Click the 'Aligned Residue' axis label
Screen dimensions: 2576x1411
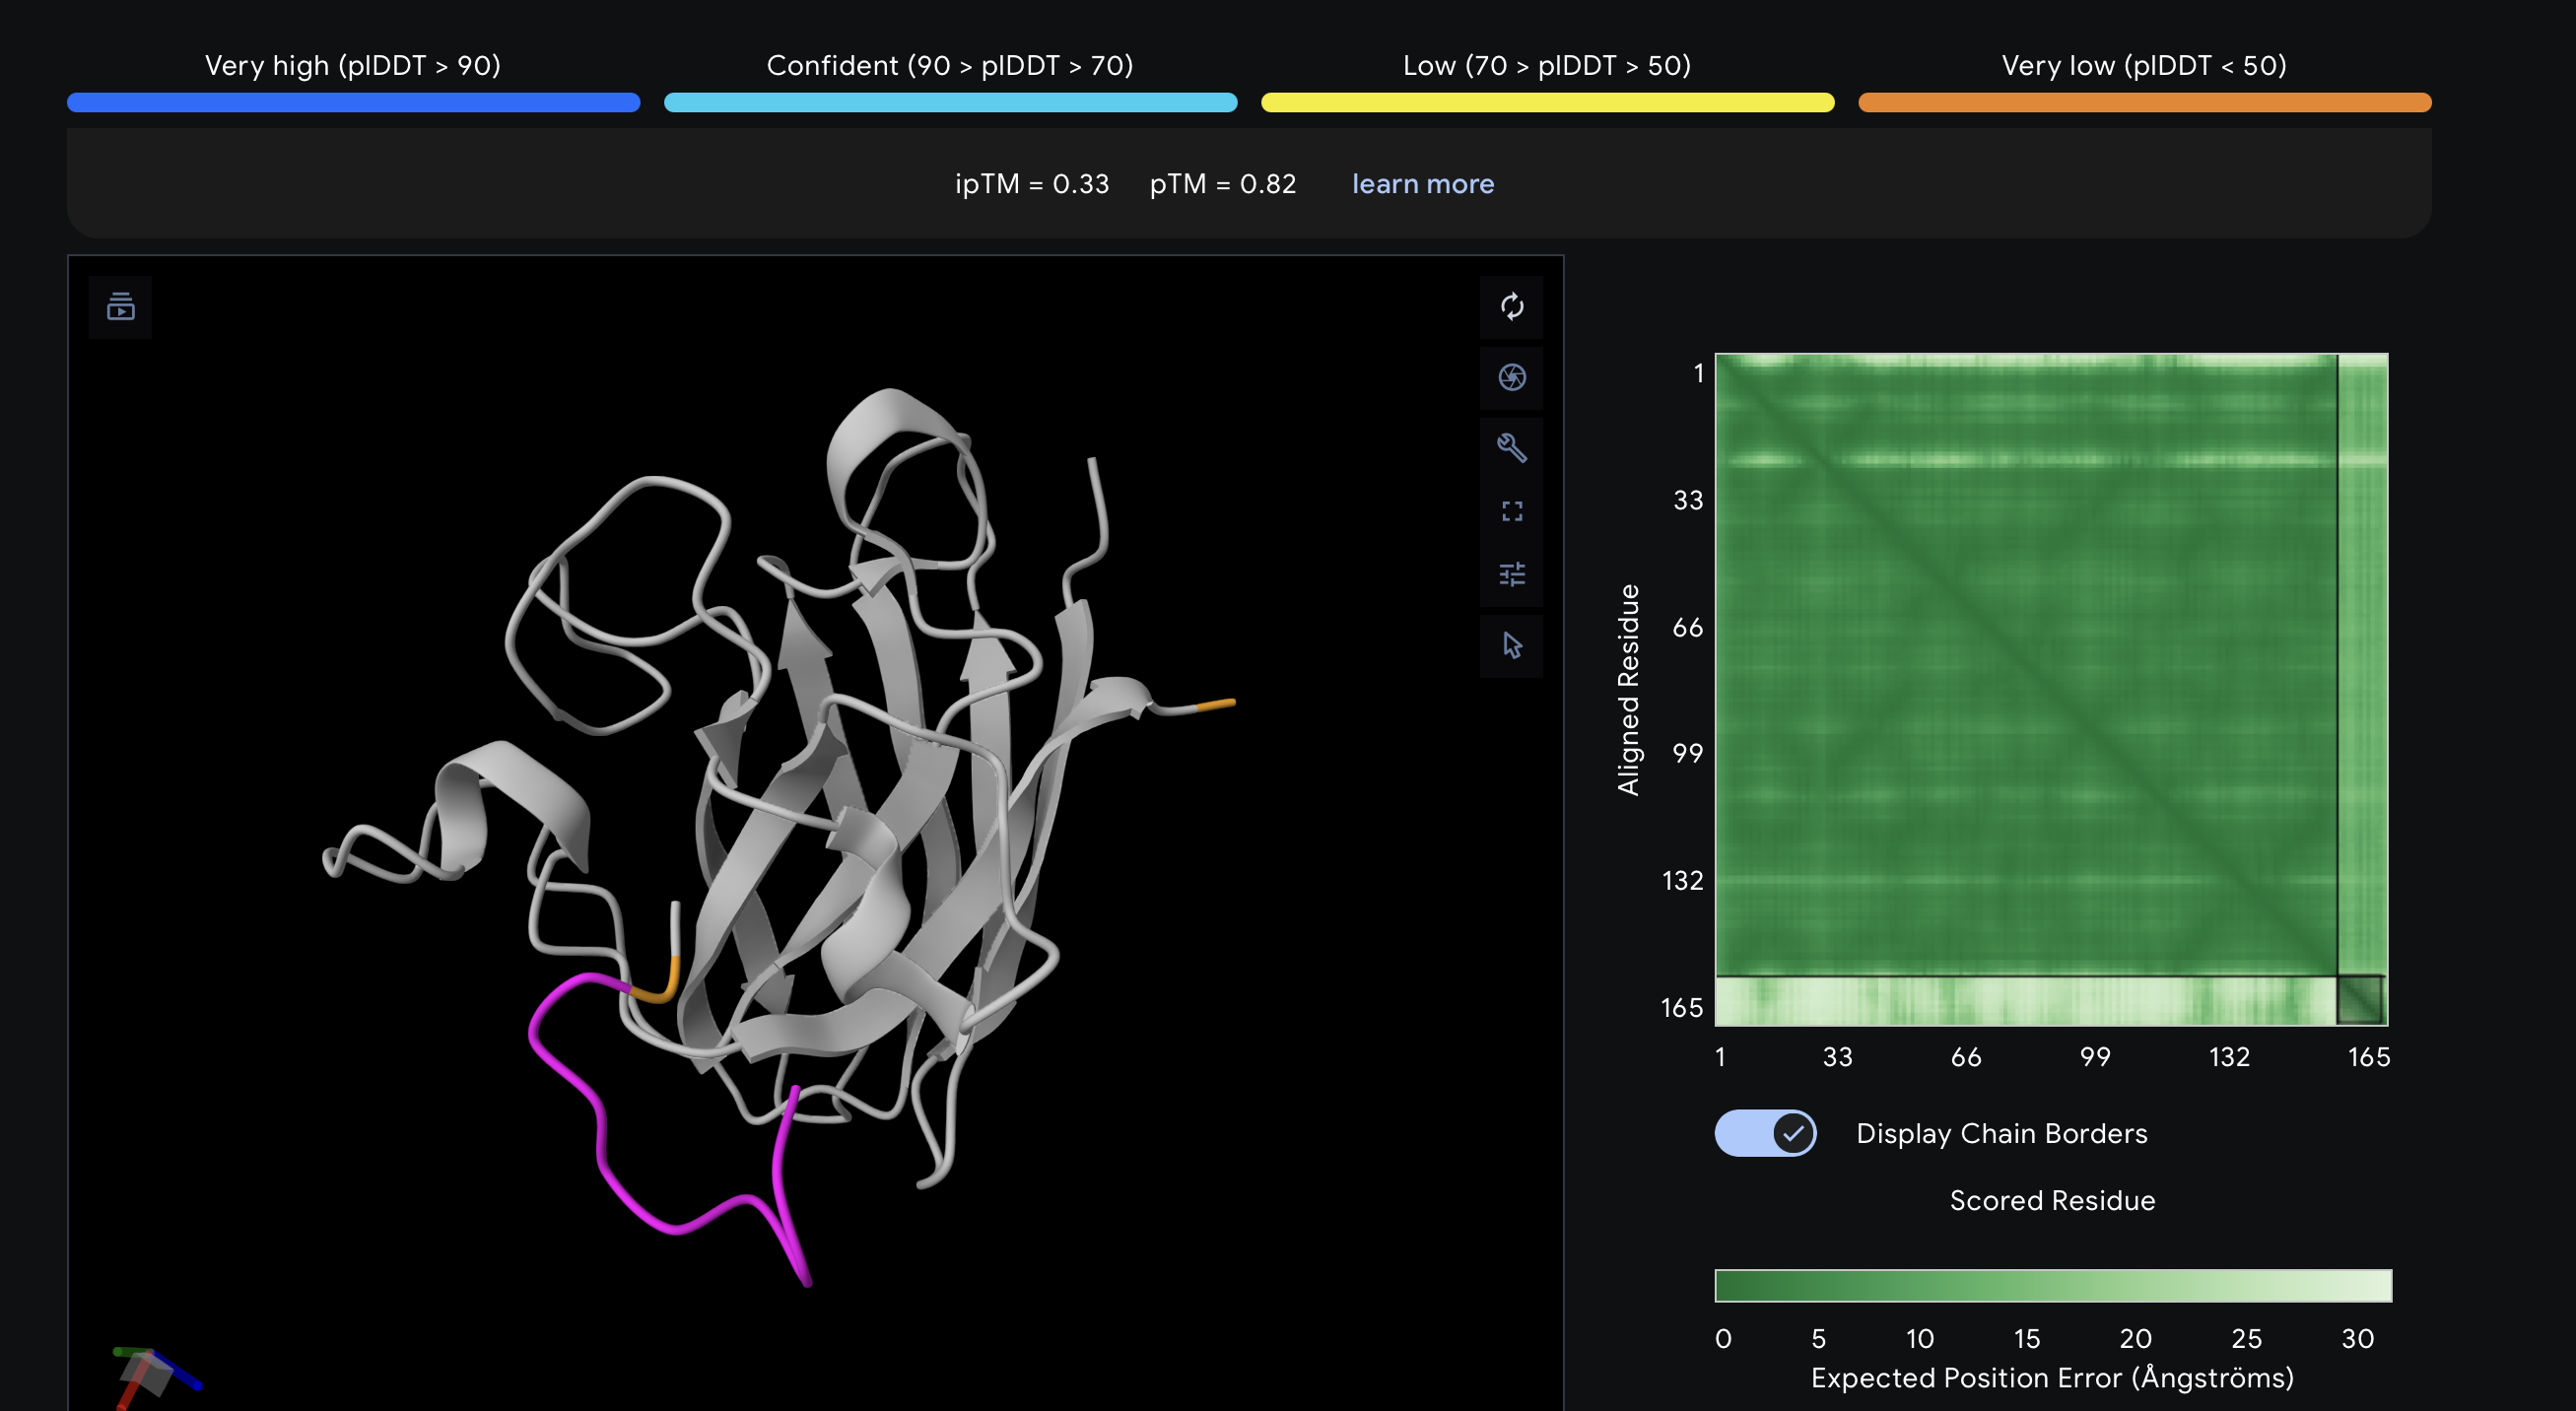1629,690
